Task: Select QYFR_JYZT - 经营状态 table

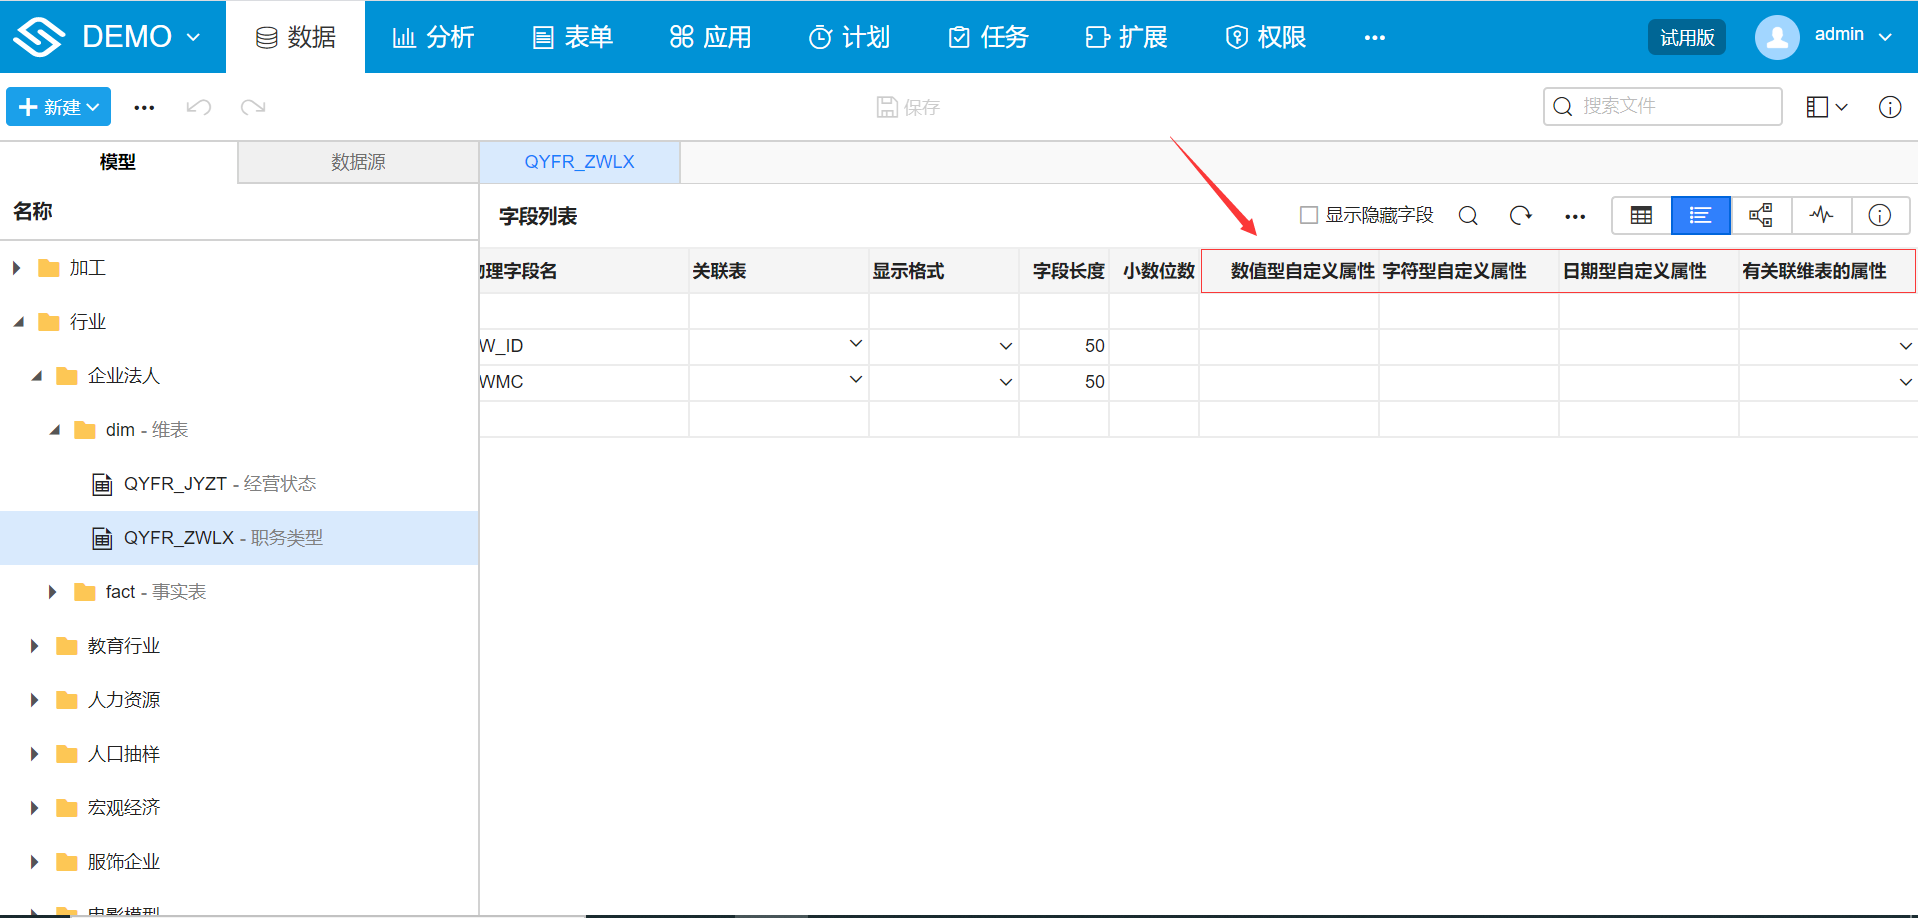Action: 219,484
